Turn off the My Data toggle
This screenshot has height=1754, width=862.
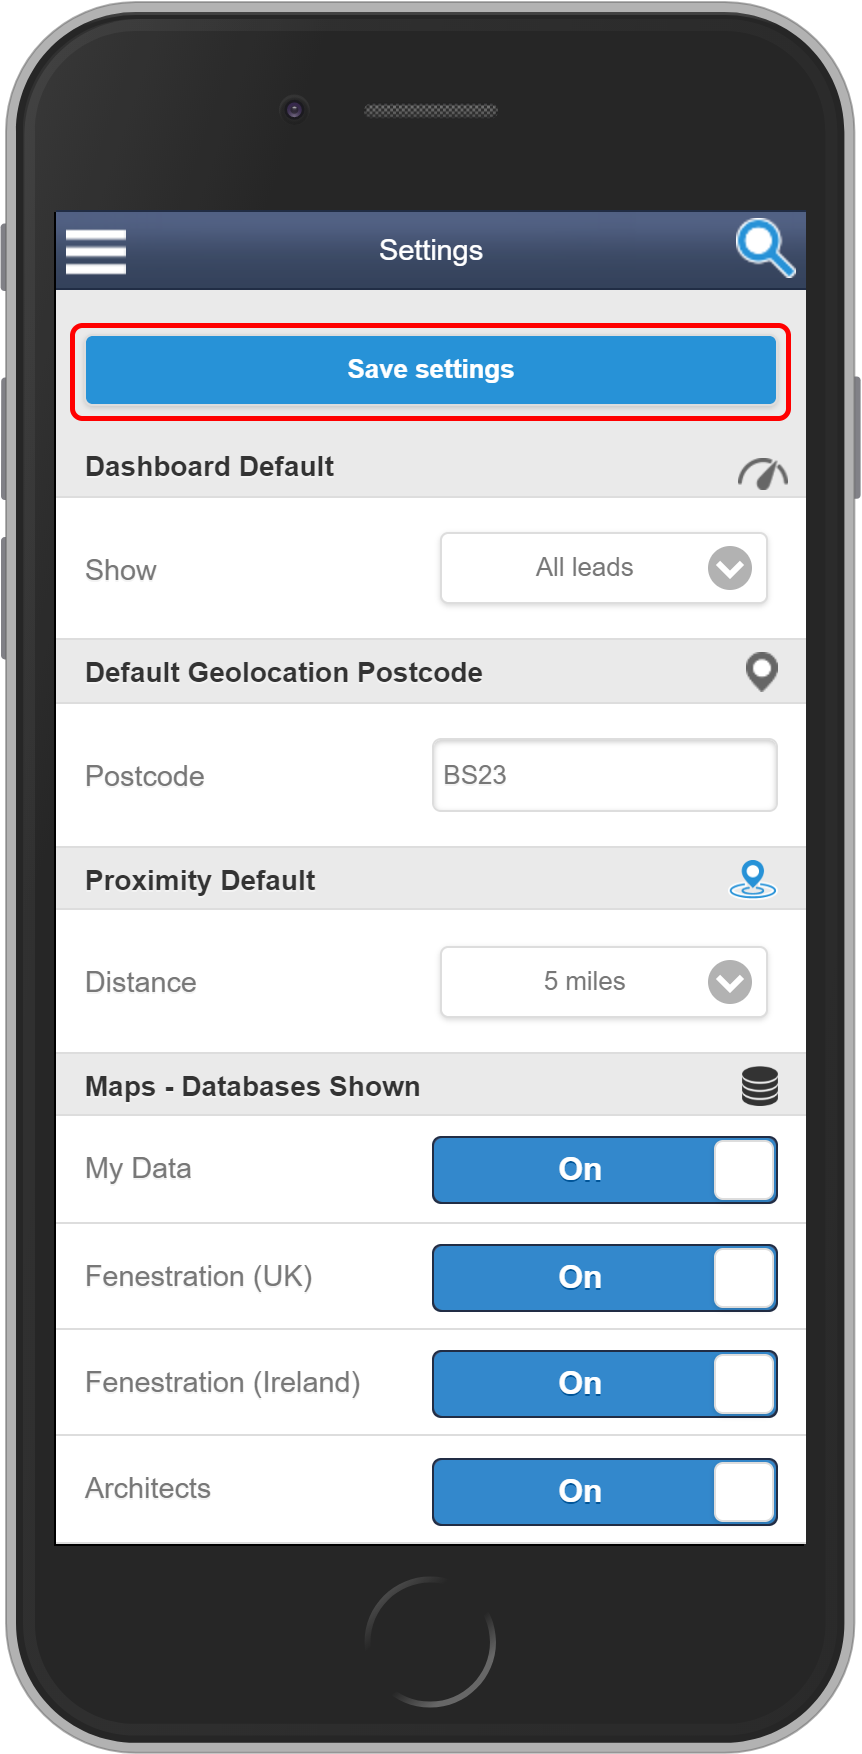pos(604,1170)
